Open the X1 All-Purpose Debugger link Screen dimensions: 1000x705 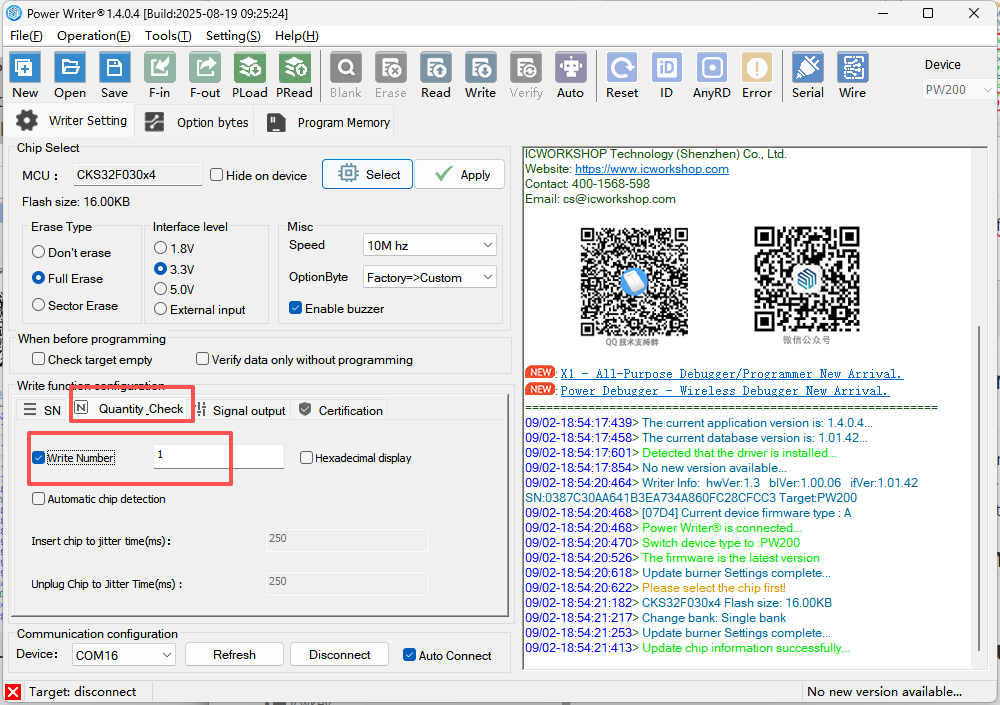coord(732,374)
